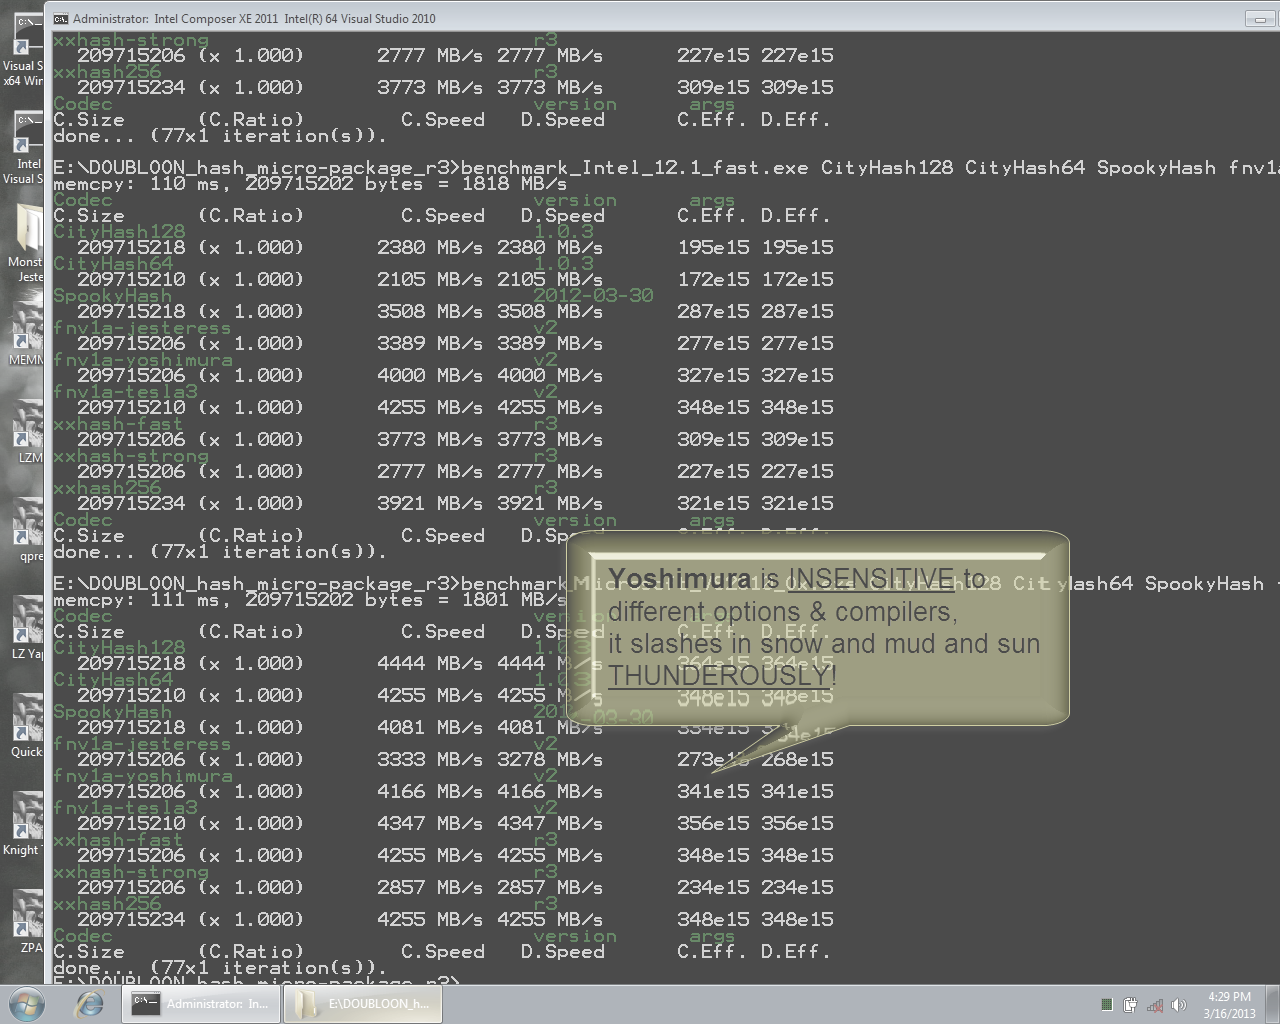
Task: Launch Internet Explorer from the taskbar
Action: (90, 1004)
